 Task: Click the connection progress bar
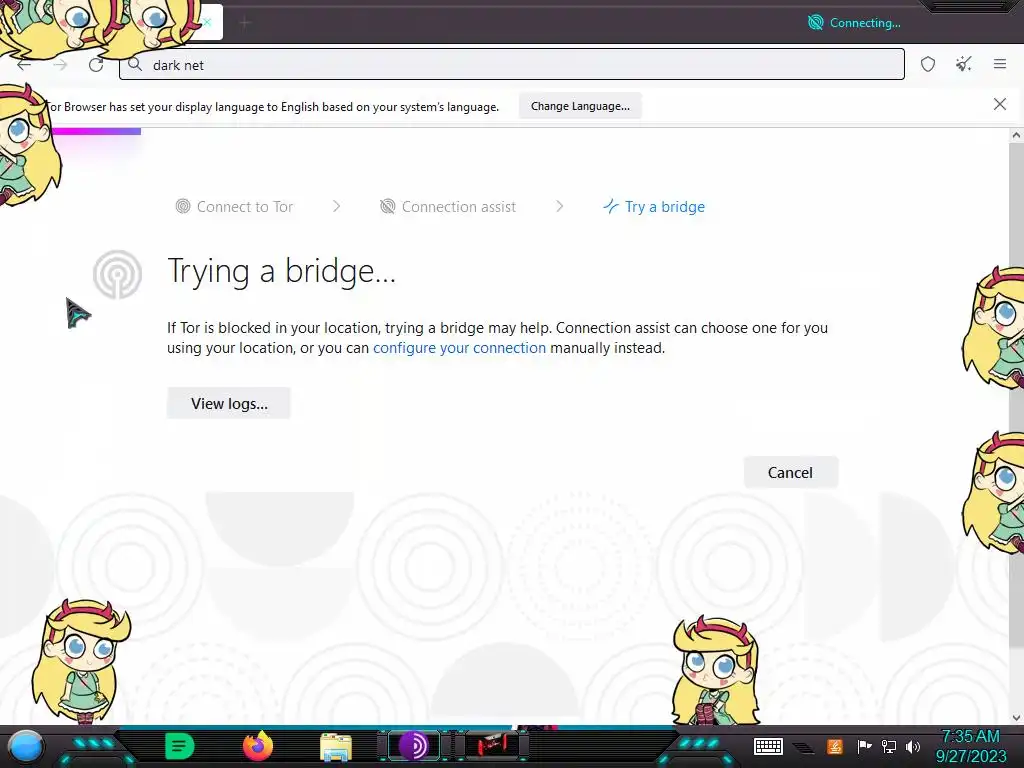(96, 131)
